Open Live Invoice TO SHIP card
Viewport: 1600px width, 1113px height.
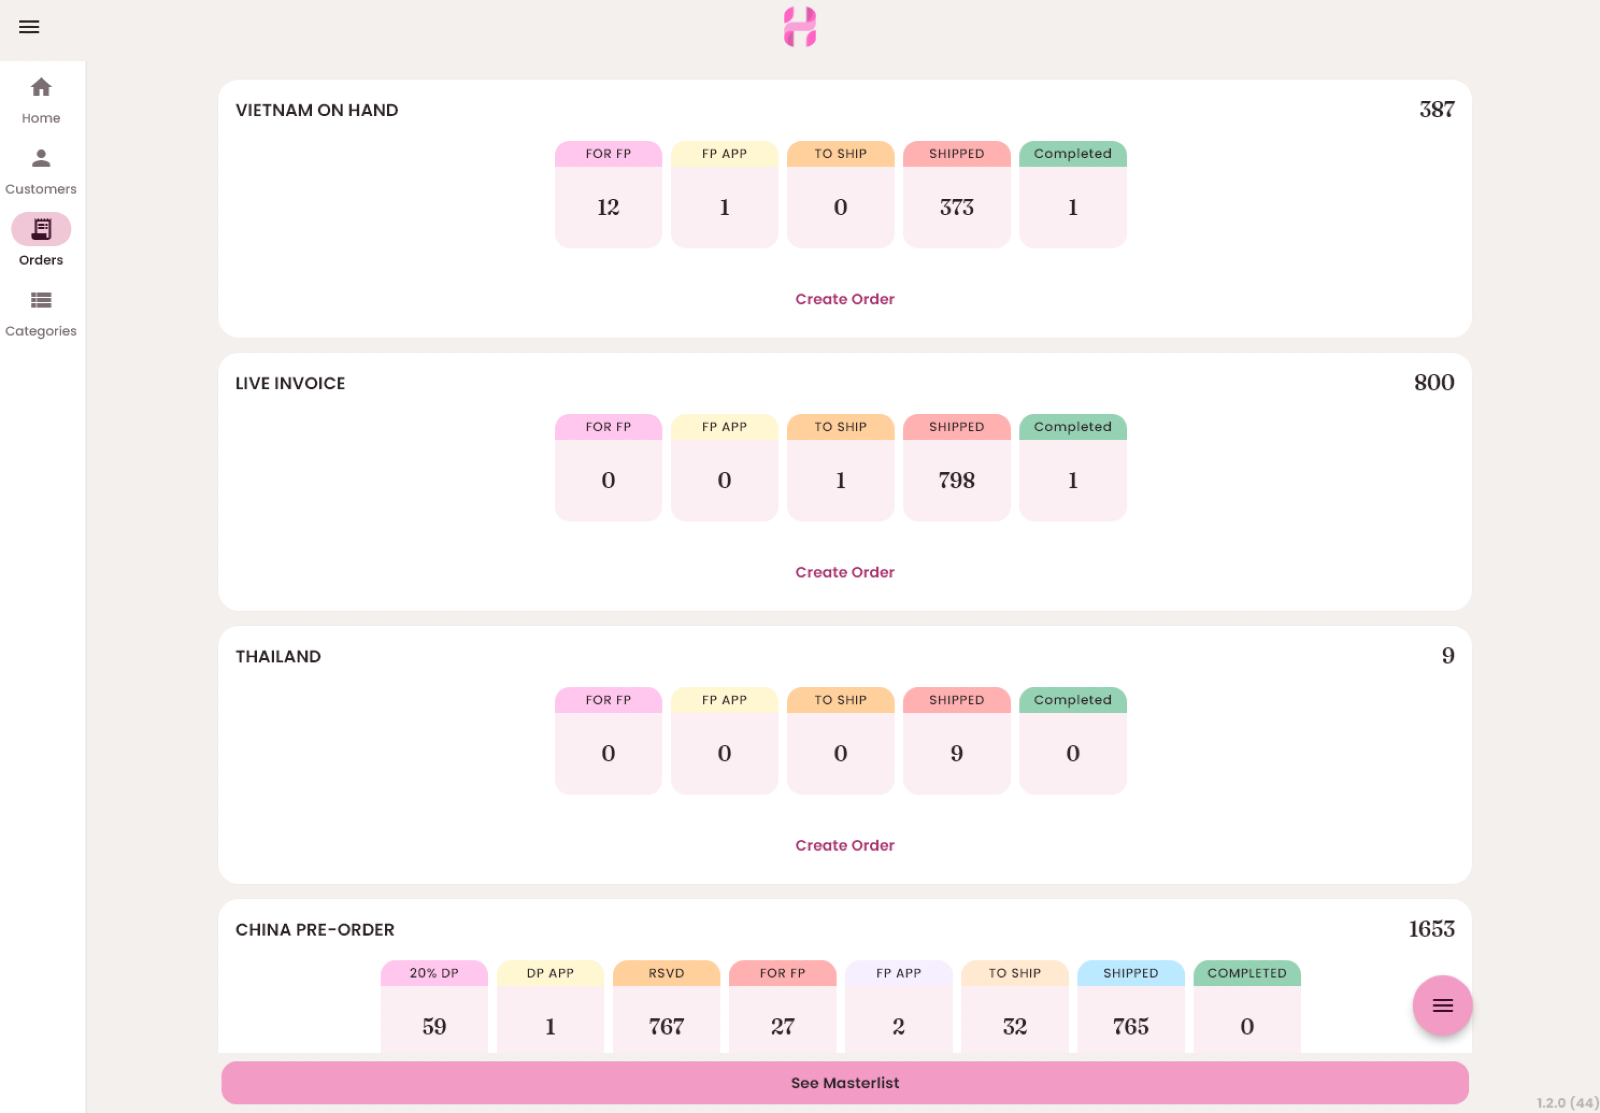(840, 467)
